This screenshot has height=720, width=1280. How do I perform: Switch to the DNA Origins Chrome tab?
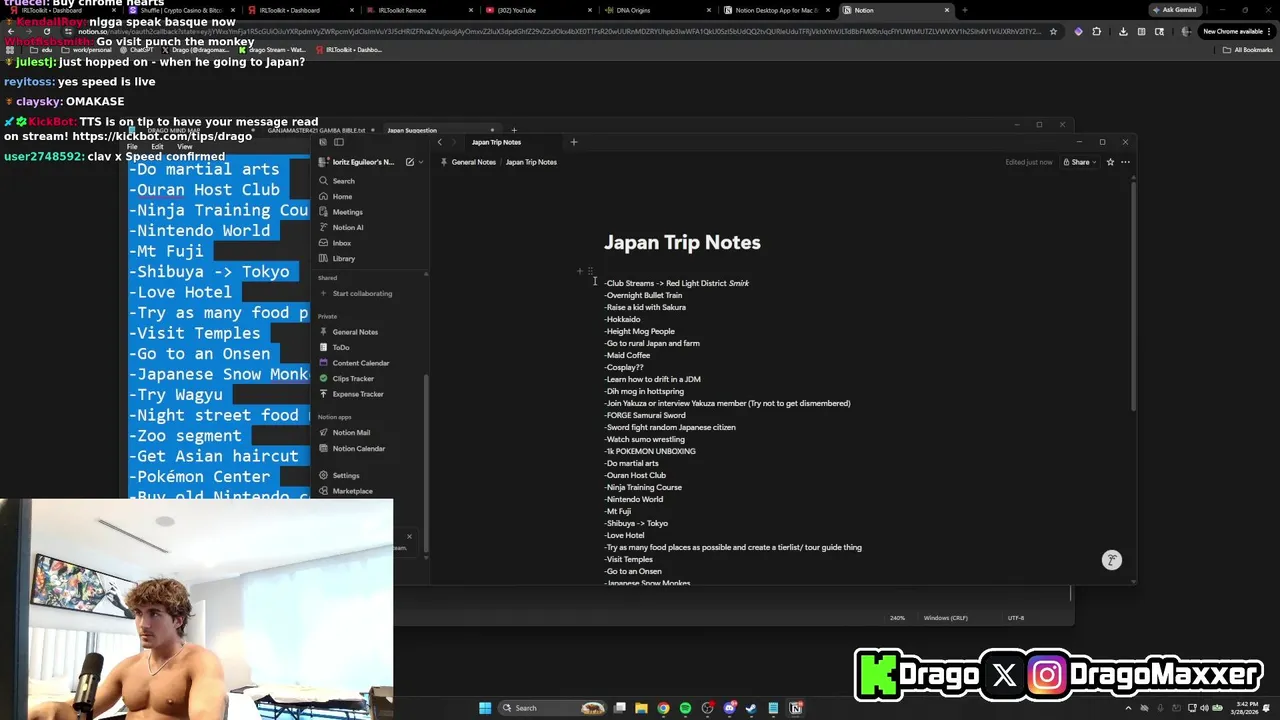655,10
